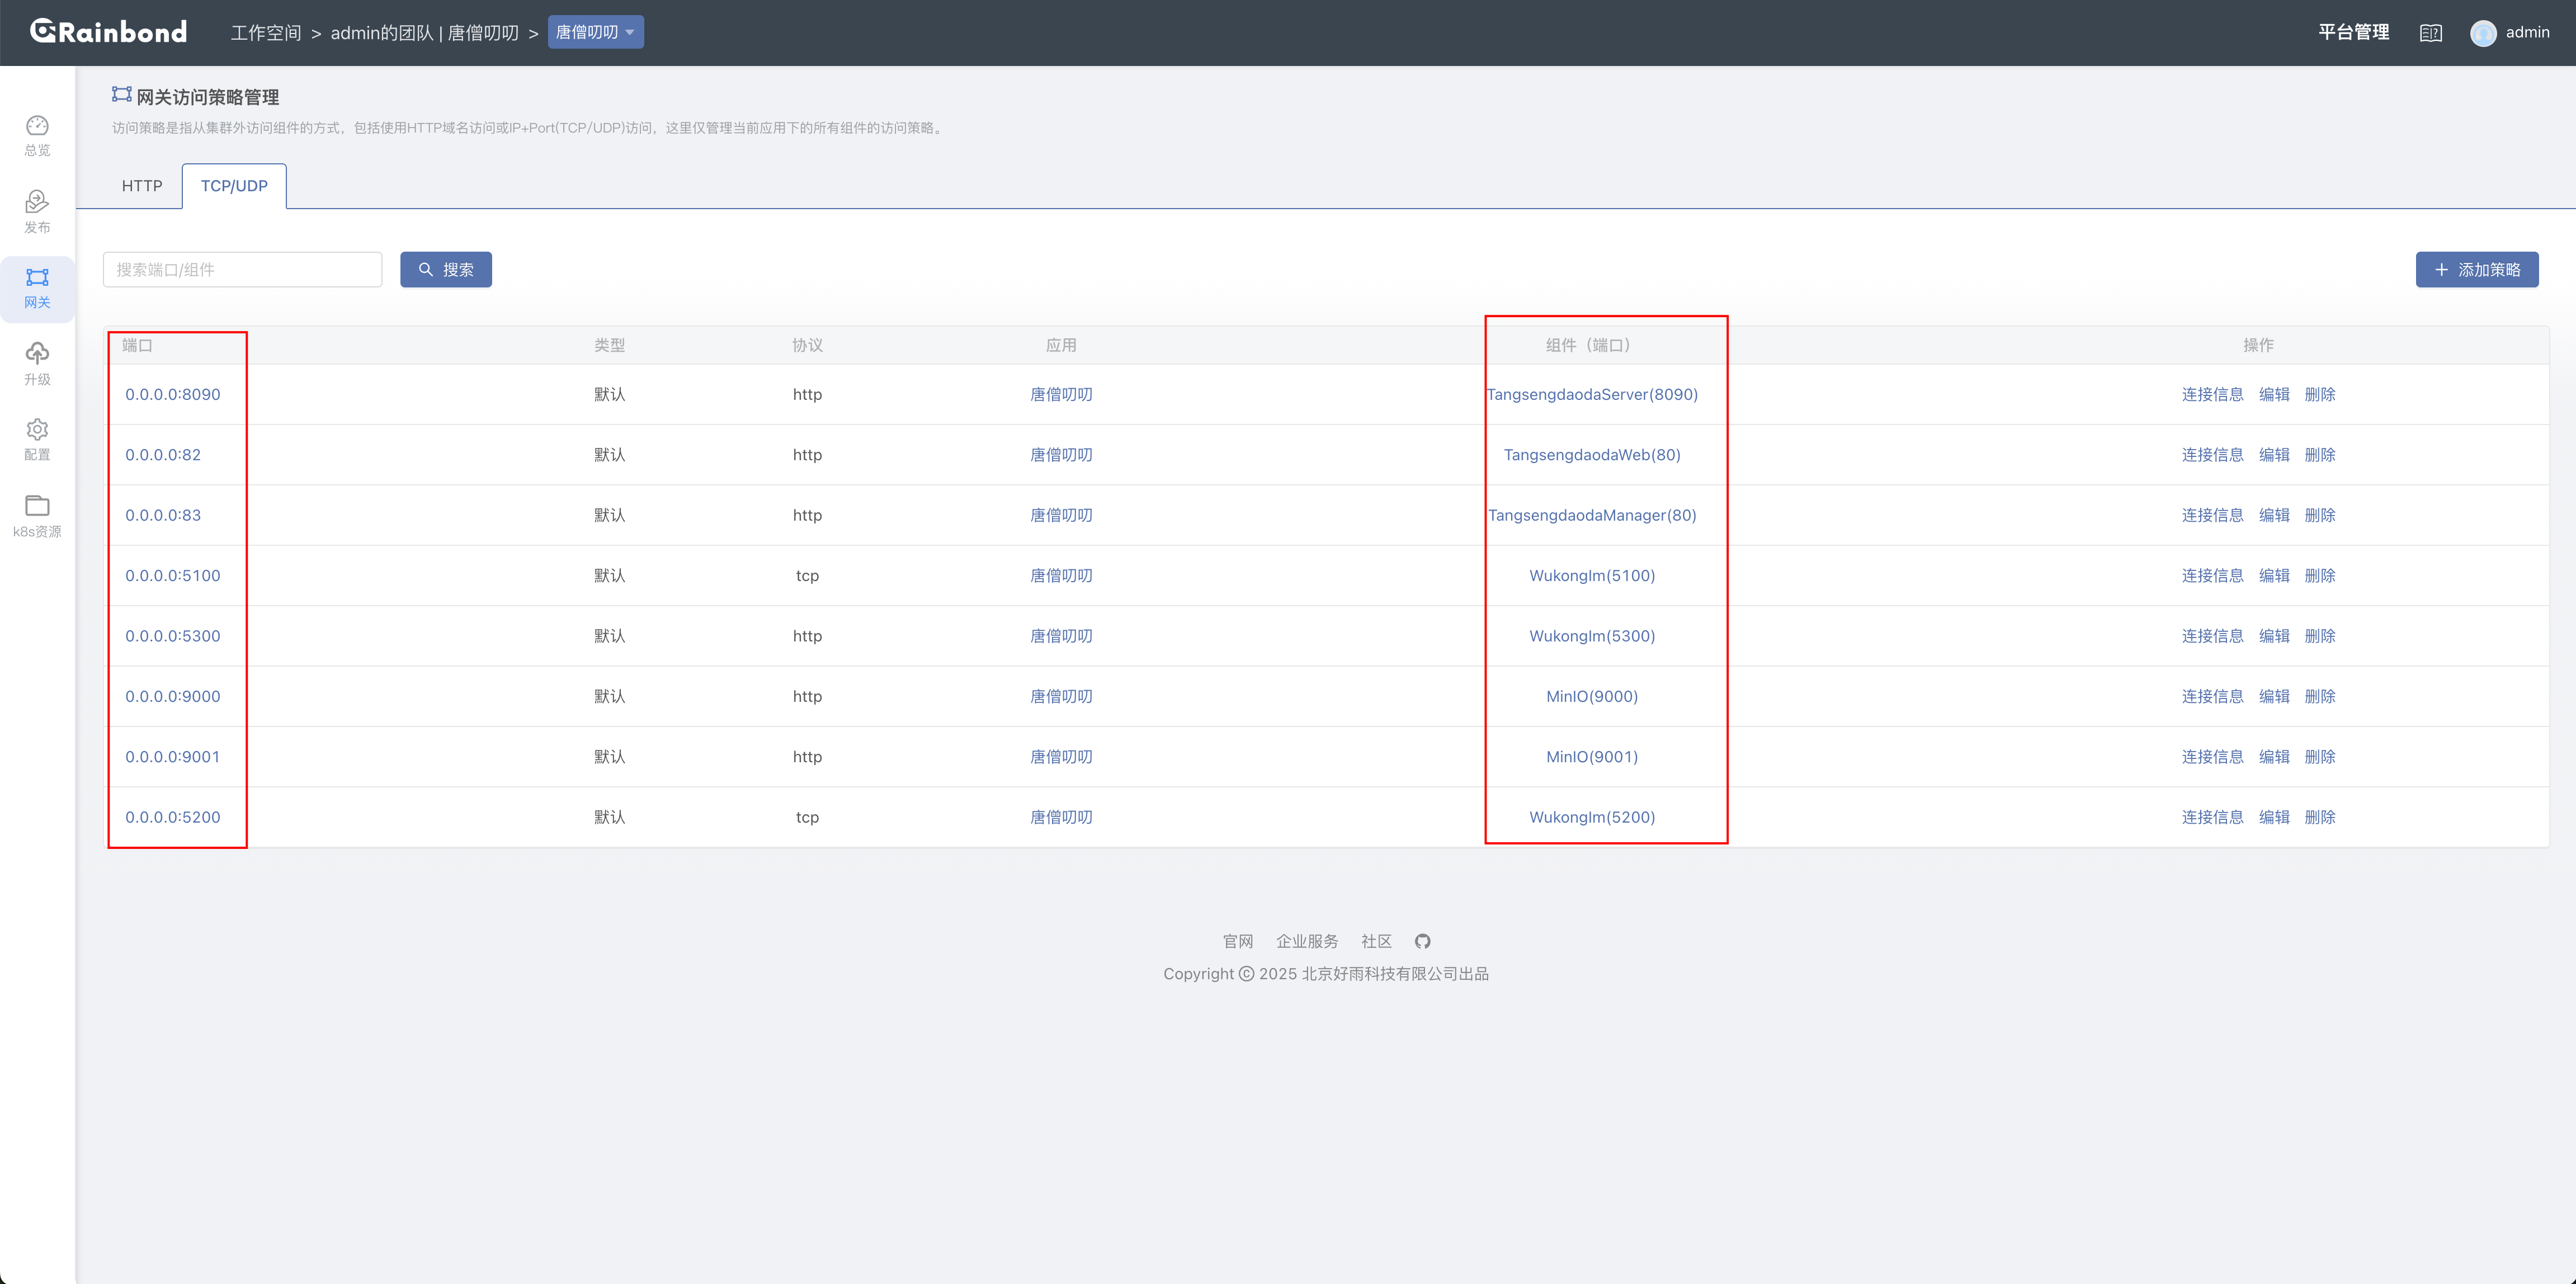Viewport: 2576px width, 1284px height.
Task: Open the k8s资源 folder icon
Action: [37, 506]
